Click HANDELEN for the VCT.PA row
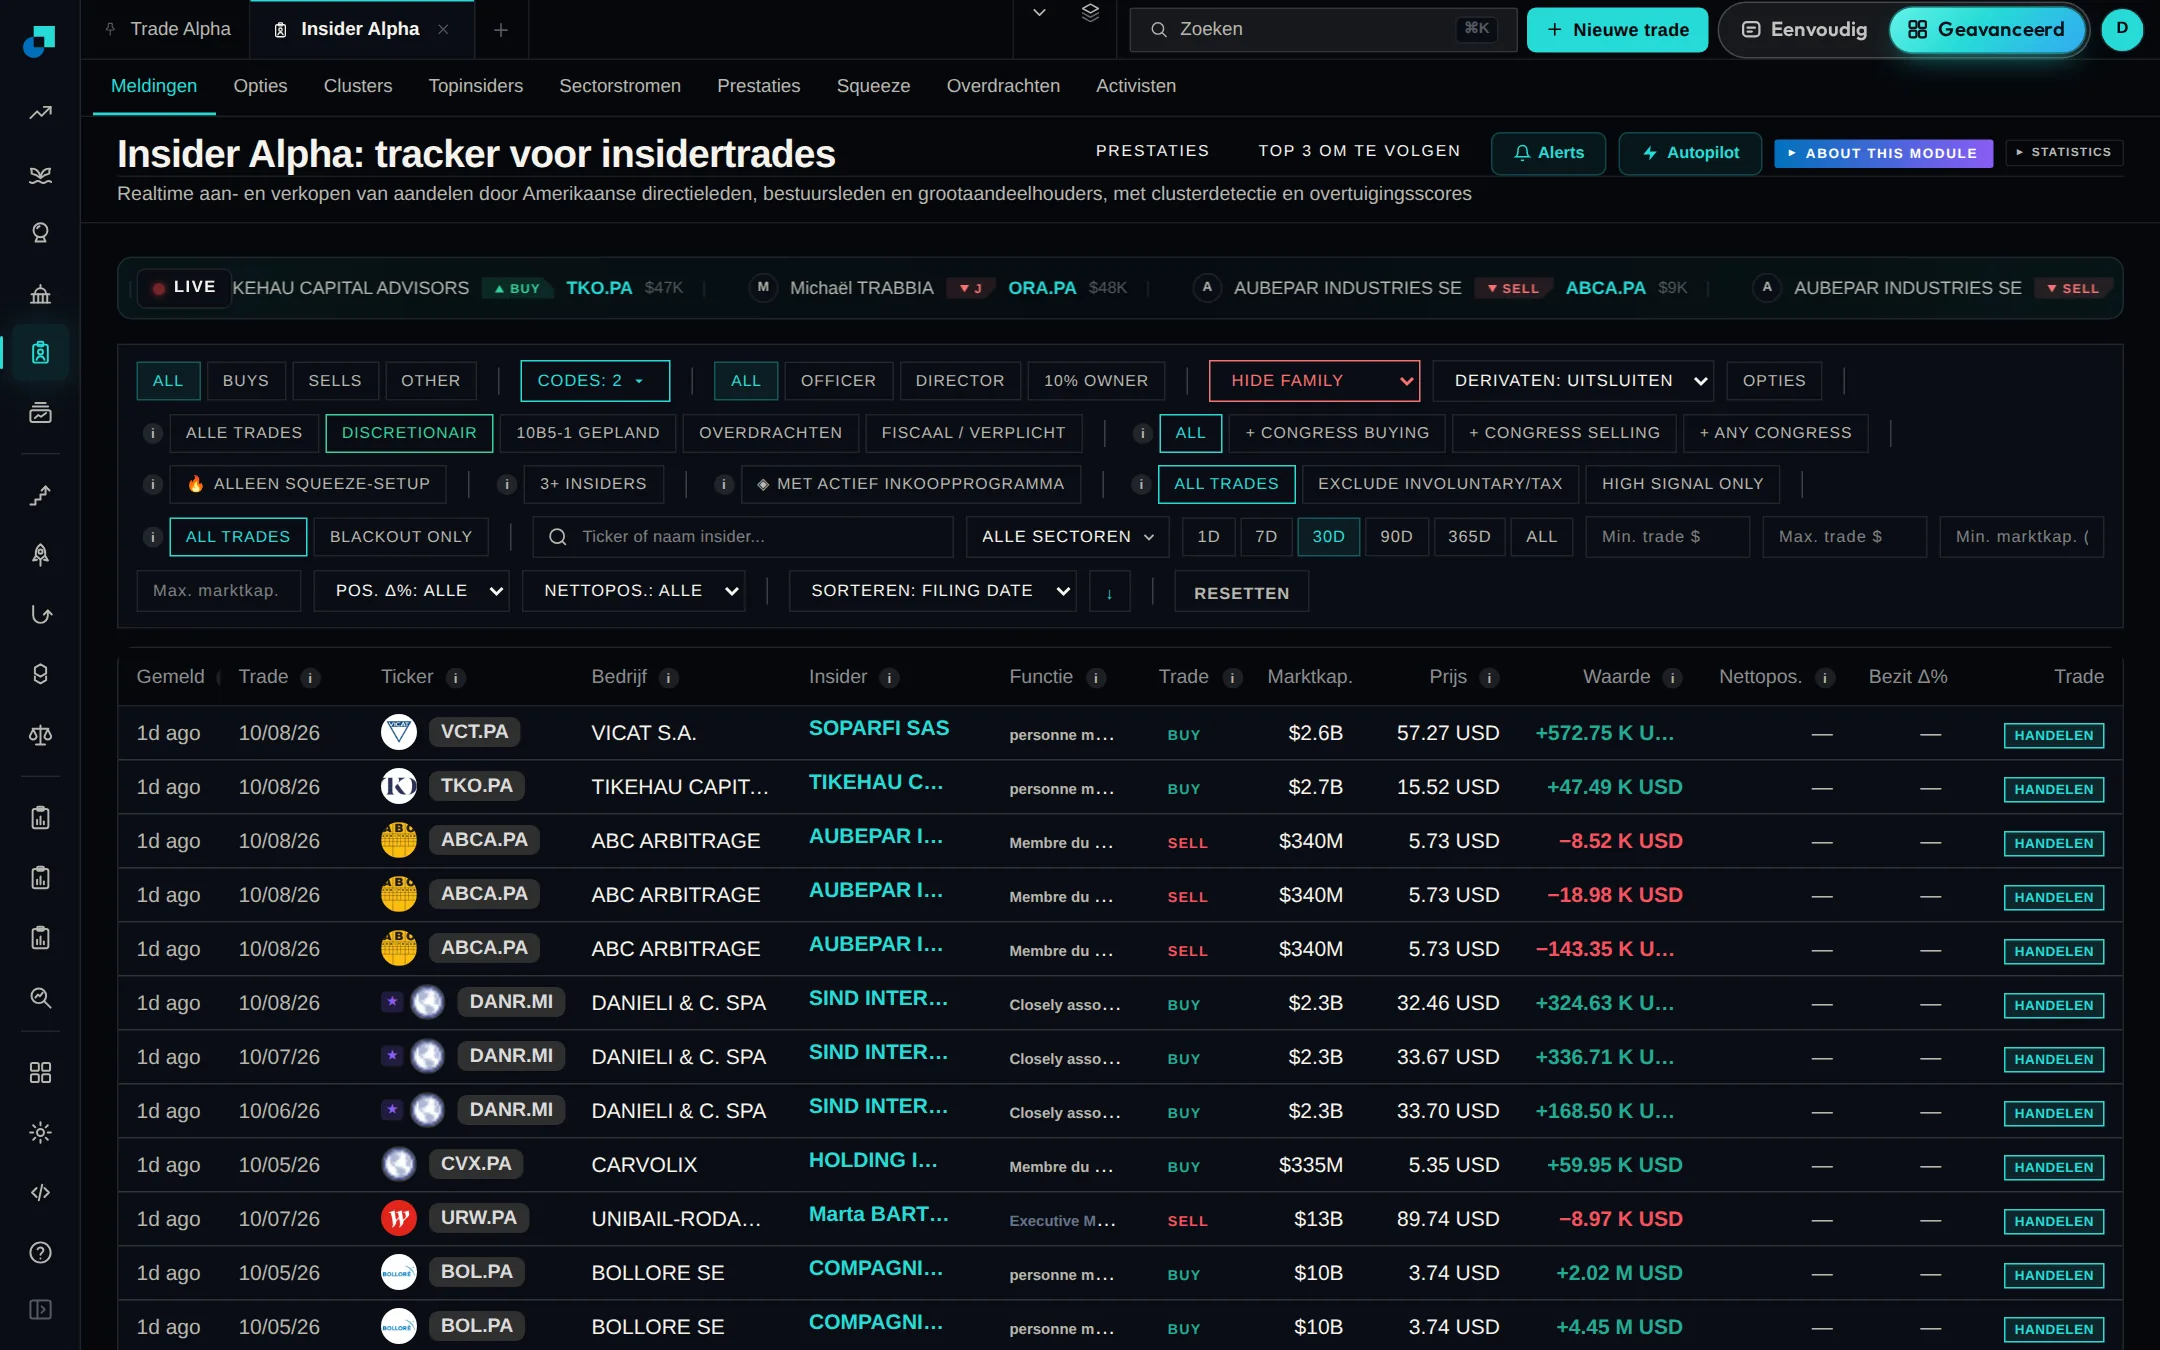2160x1350 pixels. (2053, 735)
